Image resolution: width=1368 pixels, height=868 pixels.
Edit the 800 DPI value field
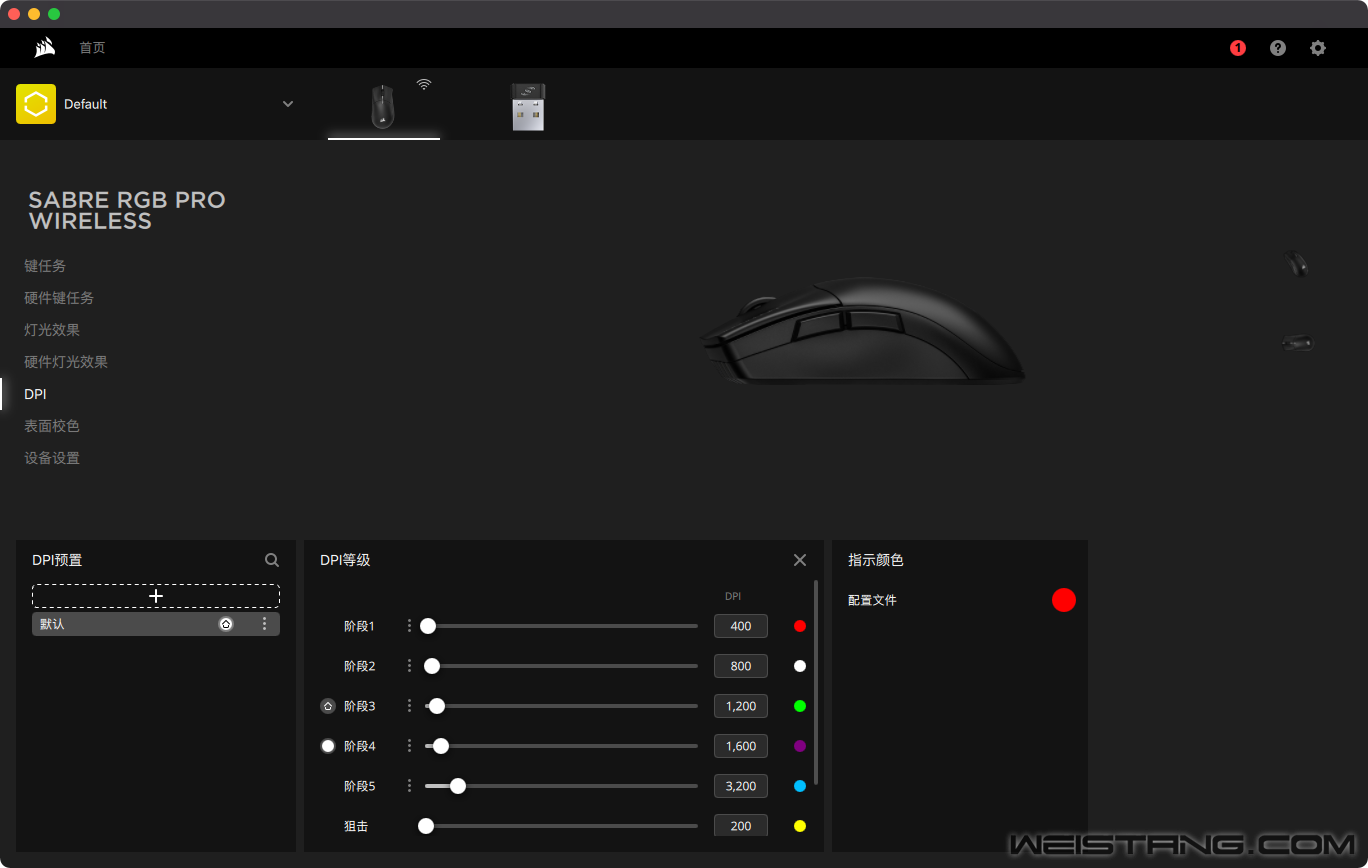click(741, 666)
